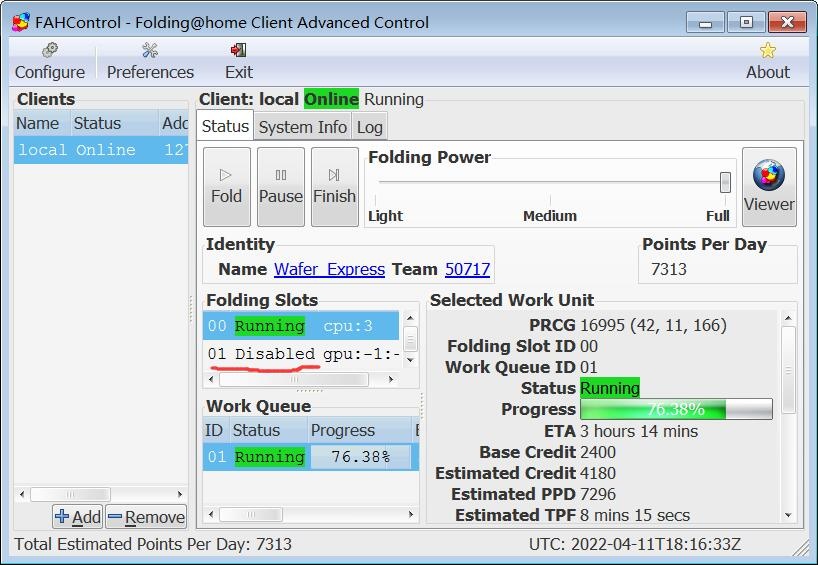
Task: Sort work queue by Status column
Action: [268, 430]
